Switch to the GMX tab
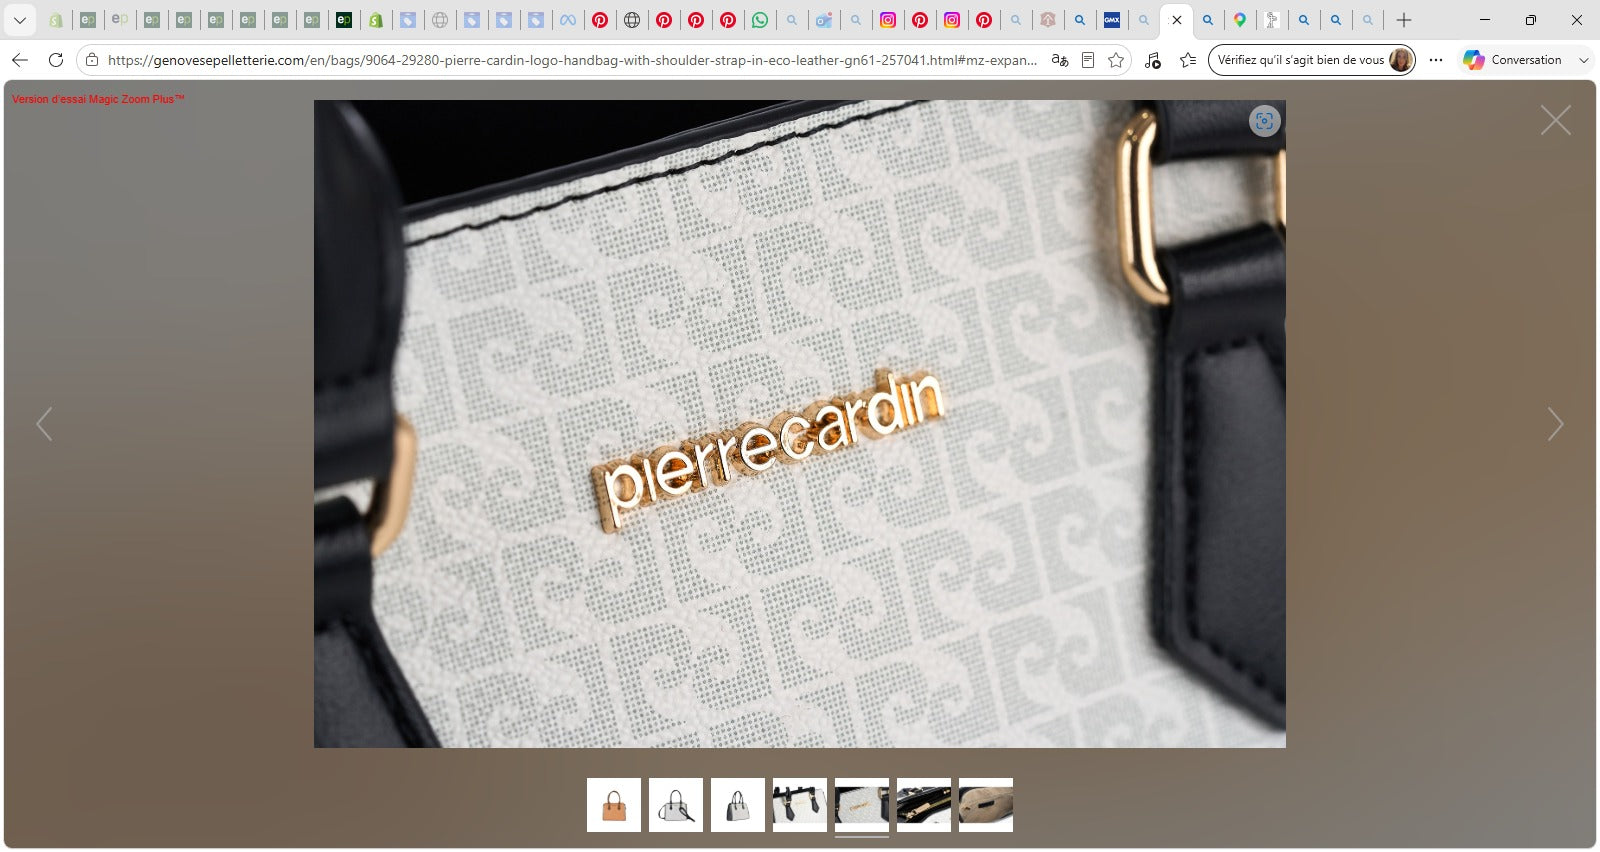This screenshot has height=852, width=1600. 1112,20
